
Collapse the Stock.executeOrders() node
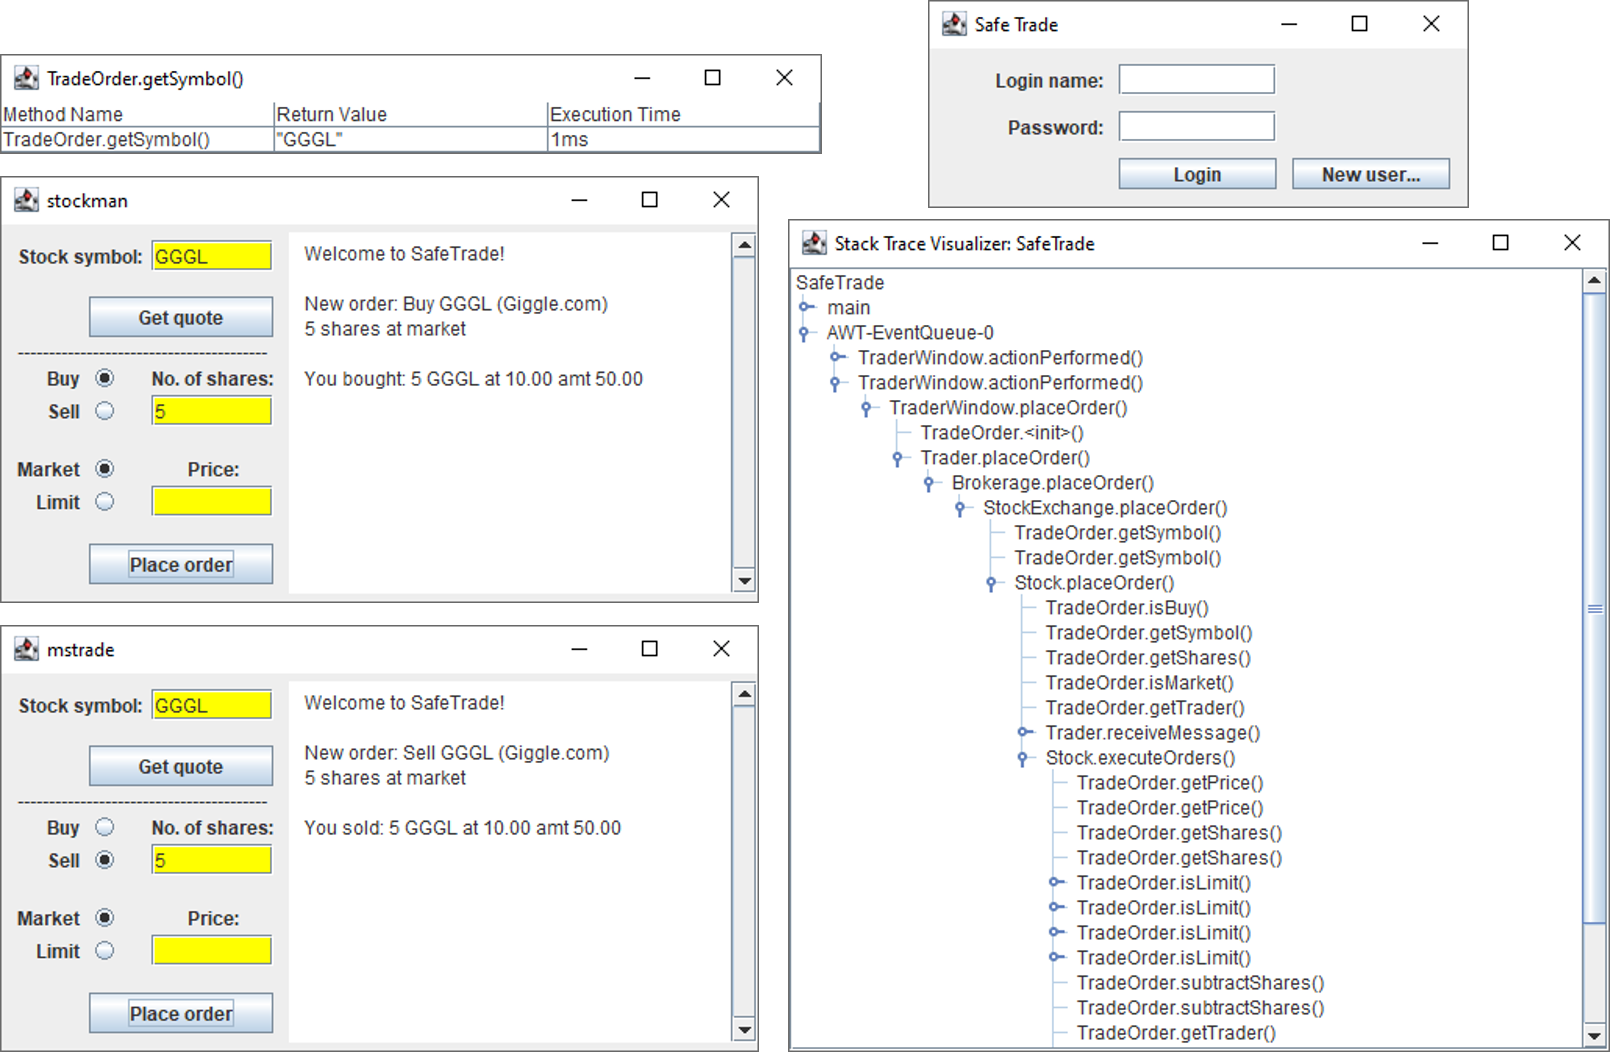1023,758
